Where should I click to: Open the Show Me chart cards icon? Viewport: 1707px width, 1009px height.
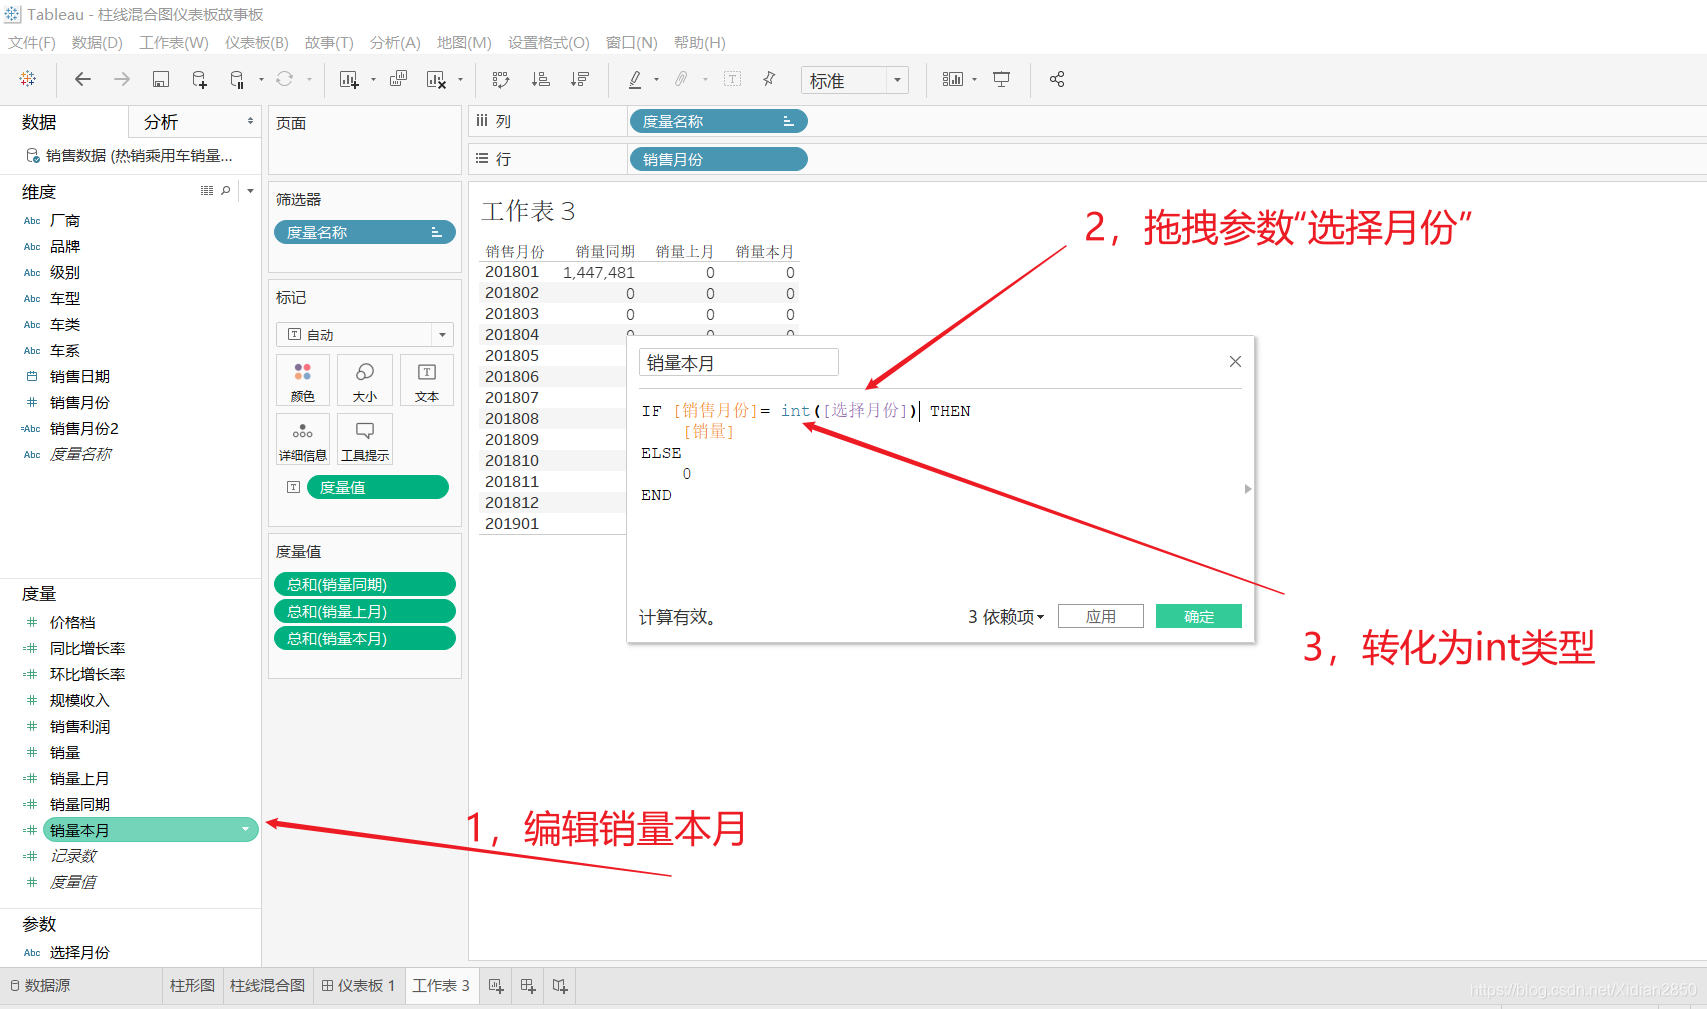pos(953,79)
